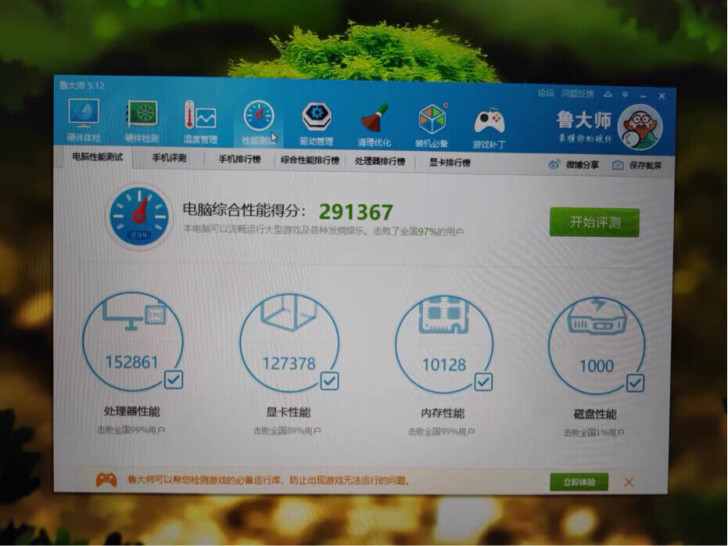Open the 问题反馈 feedback link
Viewport: 728px width, 546px height.
pos(577,94)
